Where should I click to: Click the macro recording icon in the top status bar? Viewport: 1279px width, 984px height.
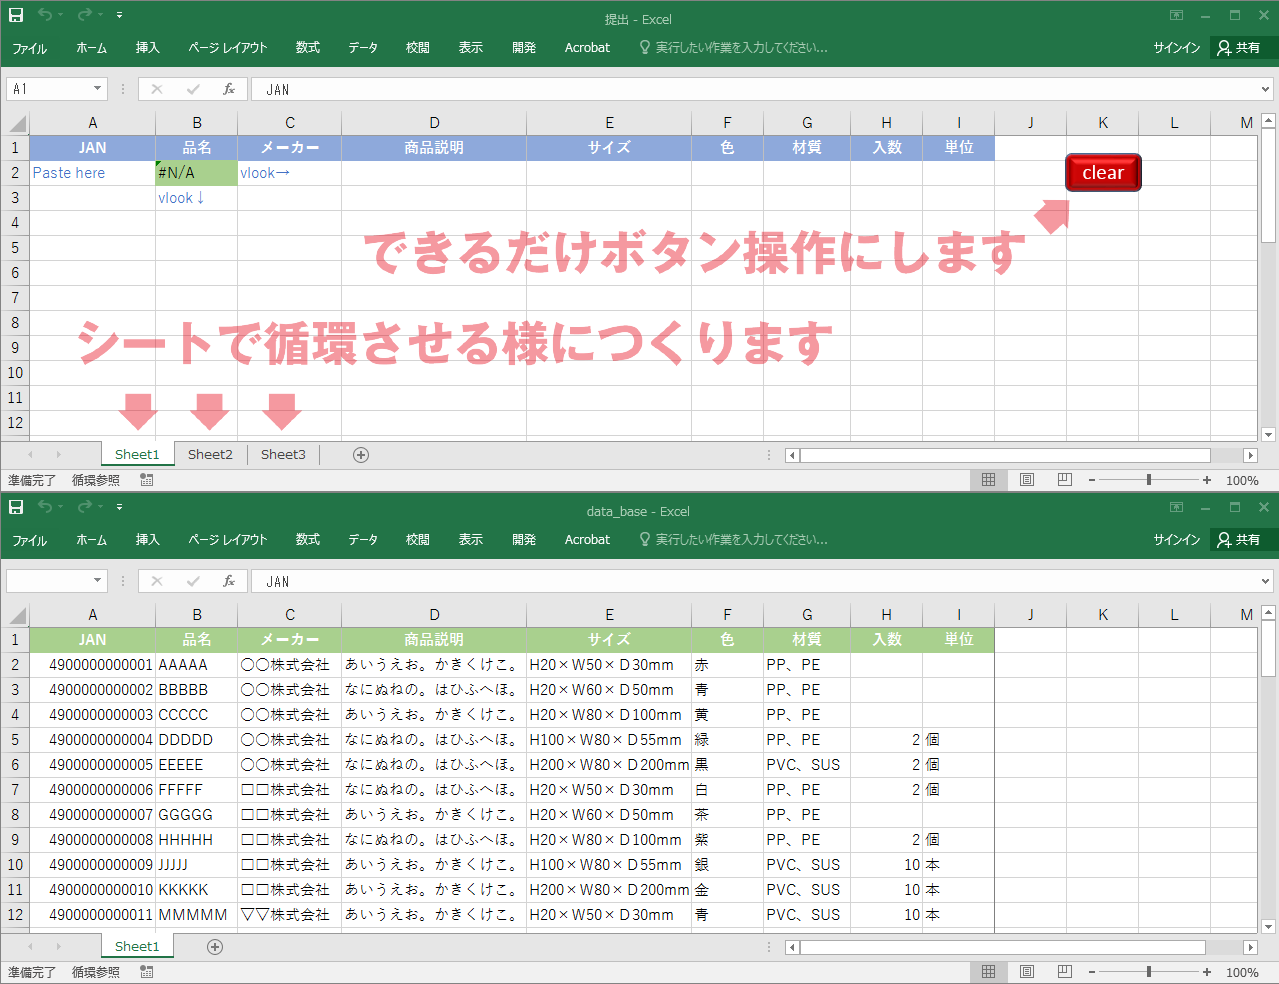click(147, 480)
